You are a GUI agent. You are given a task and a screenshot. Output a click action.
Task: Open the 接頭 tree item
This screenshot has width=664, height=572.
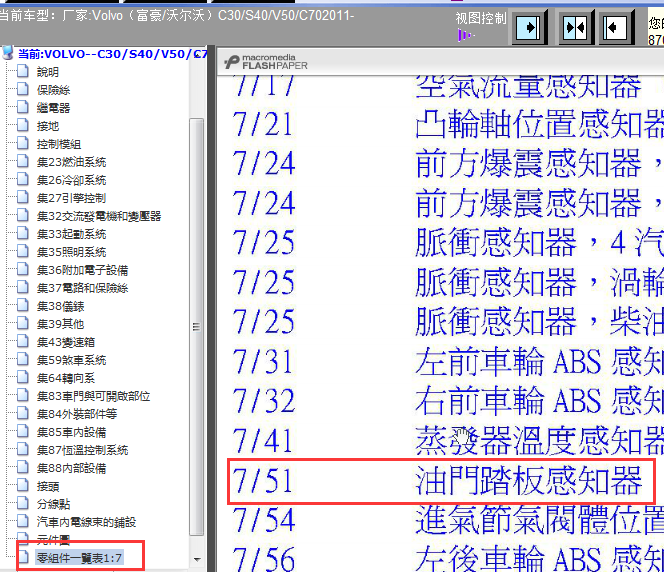point(47,486)
